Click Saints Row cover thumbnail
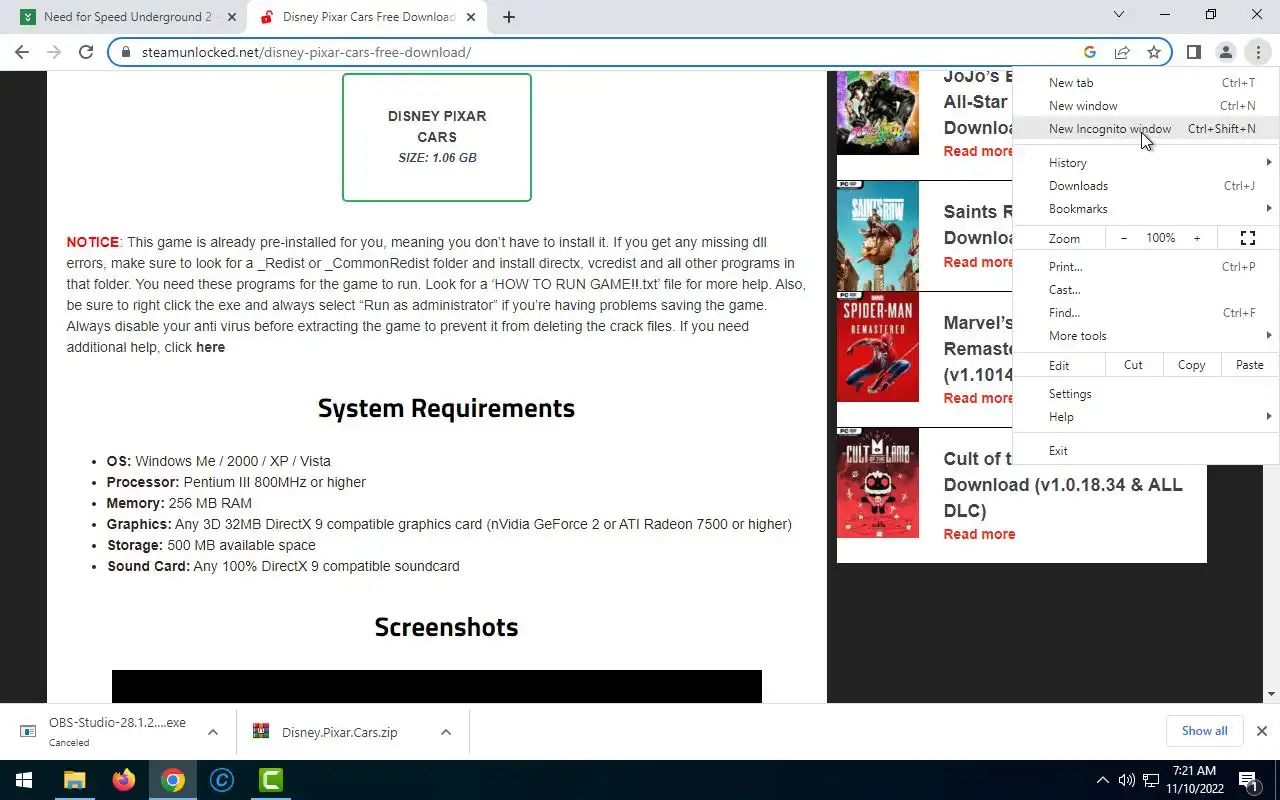Viewport: 1280px width, 800px height. (878, 236)
